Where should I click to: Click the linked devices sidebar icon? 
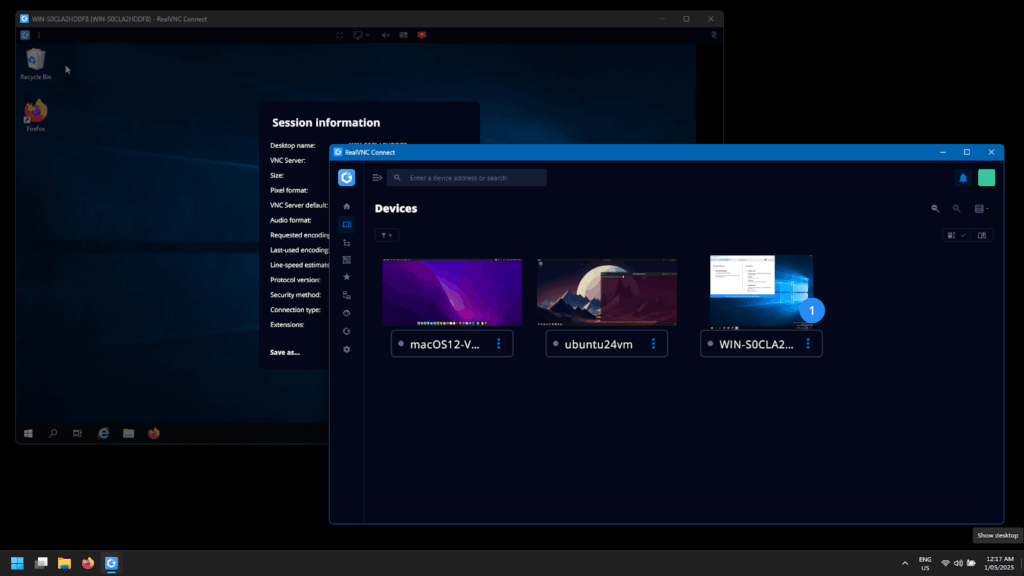tap(347, 295)
